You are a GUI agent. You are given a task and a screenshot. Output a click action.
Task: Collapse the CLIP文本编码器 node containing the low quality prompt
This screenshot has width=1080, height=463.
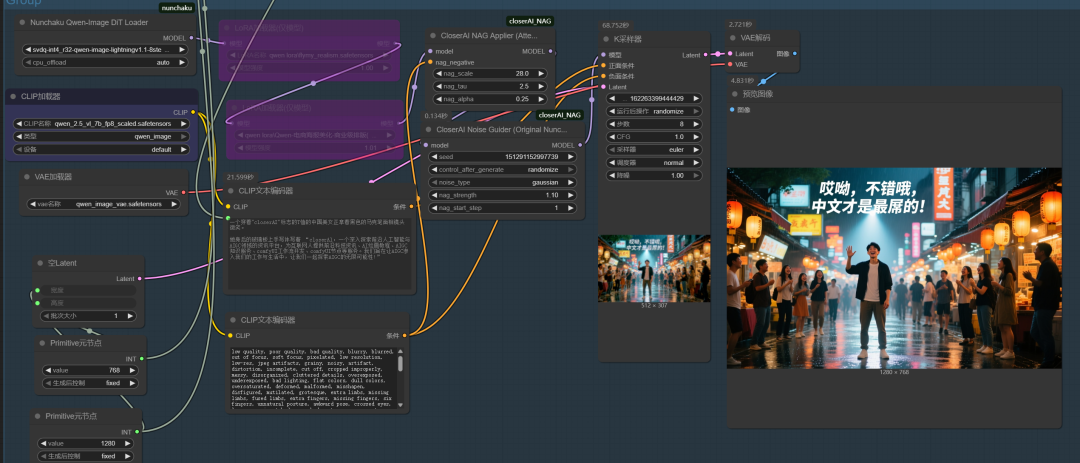click(232, 320)
